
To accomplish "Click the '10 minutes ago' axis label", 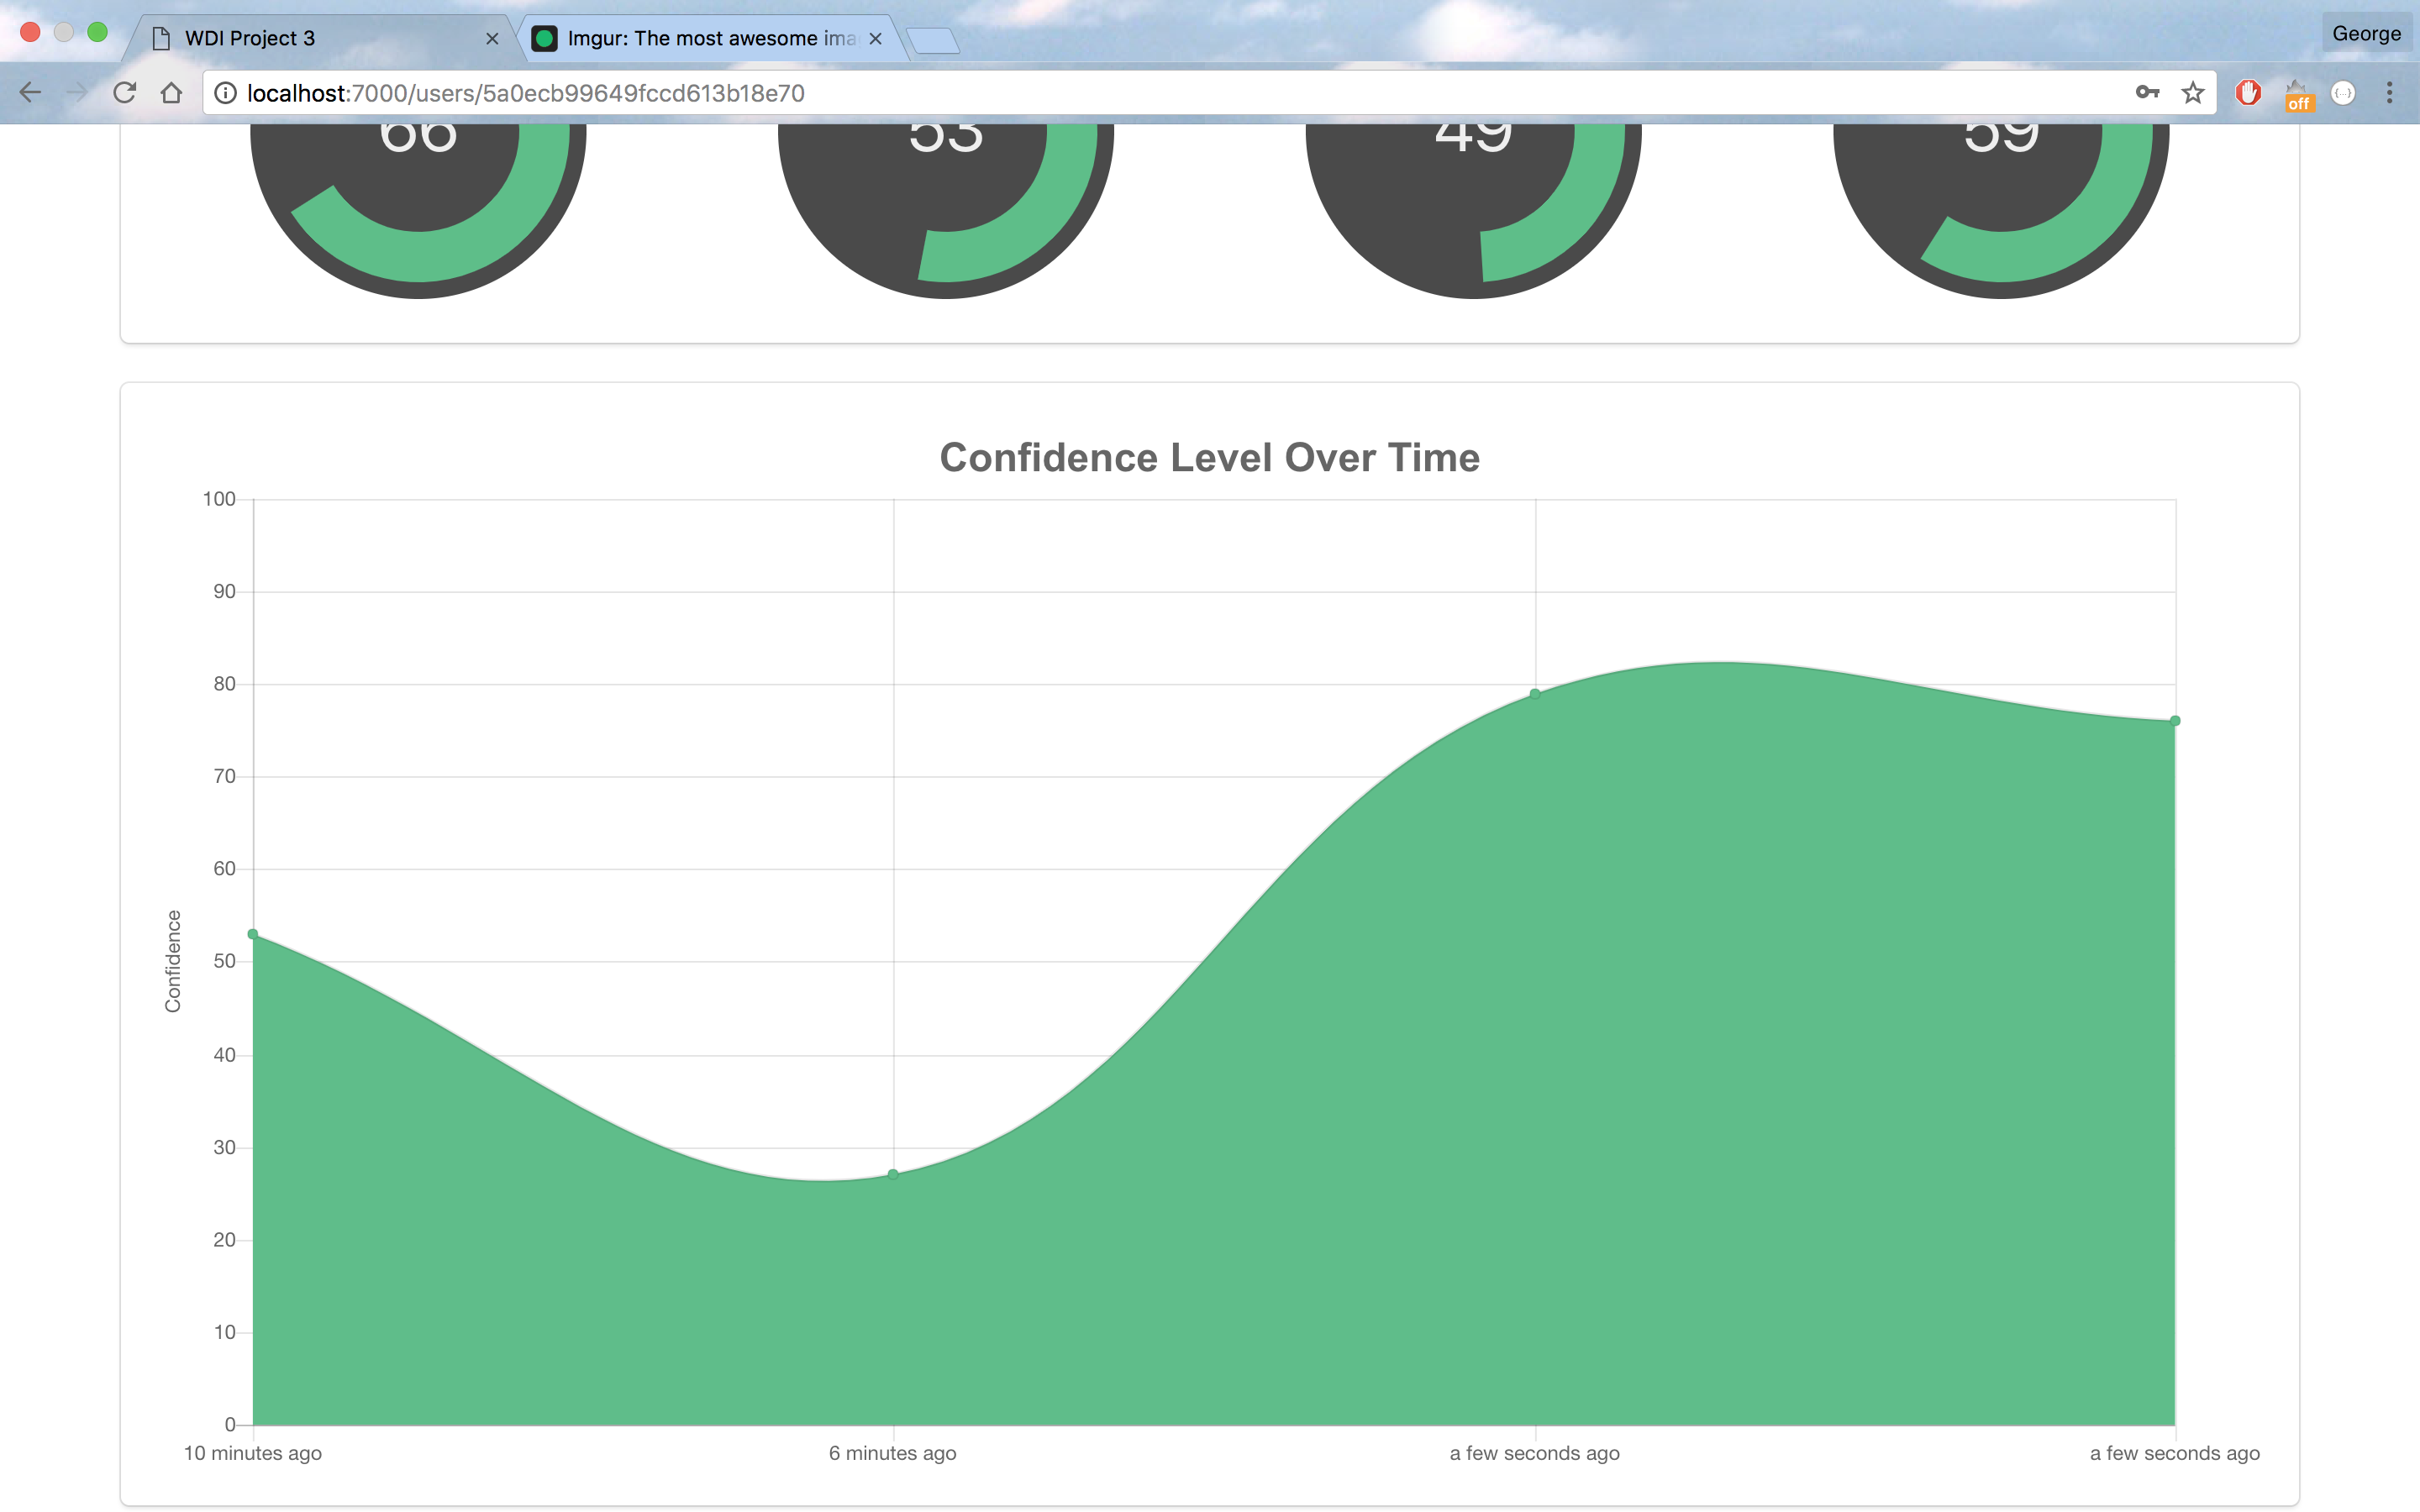I will coord(253,1453).
